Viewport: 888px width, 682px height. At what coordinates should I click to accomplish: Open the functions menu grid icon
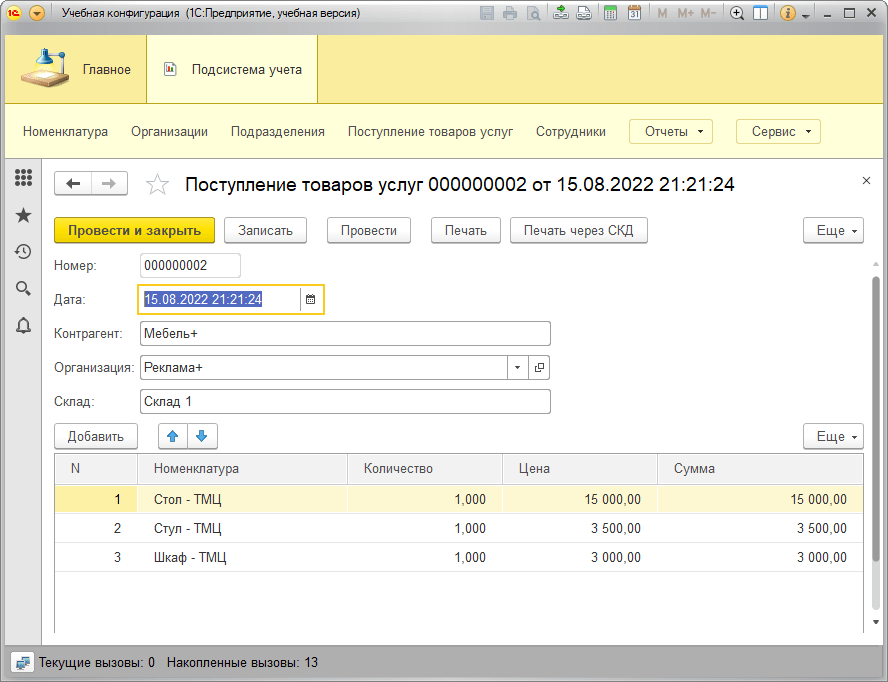[23, 178]
